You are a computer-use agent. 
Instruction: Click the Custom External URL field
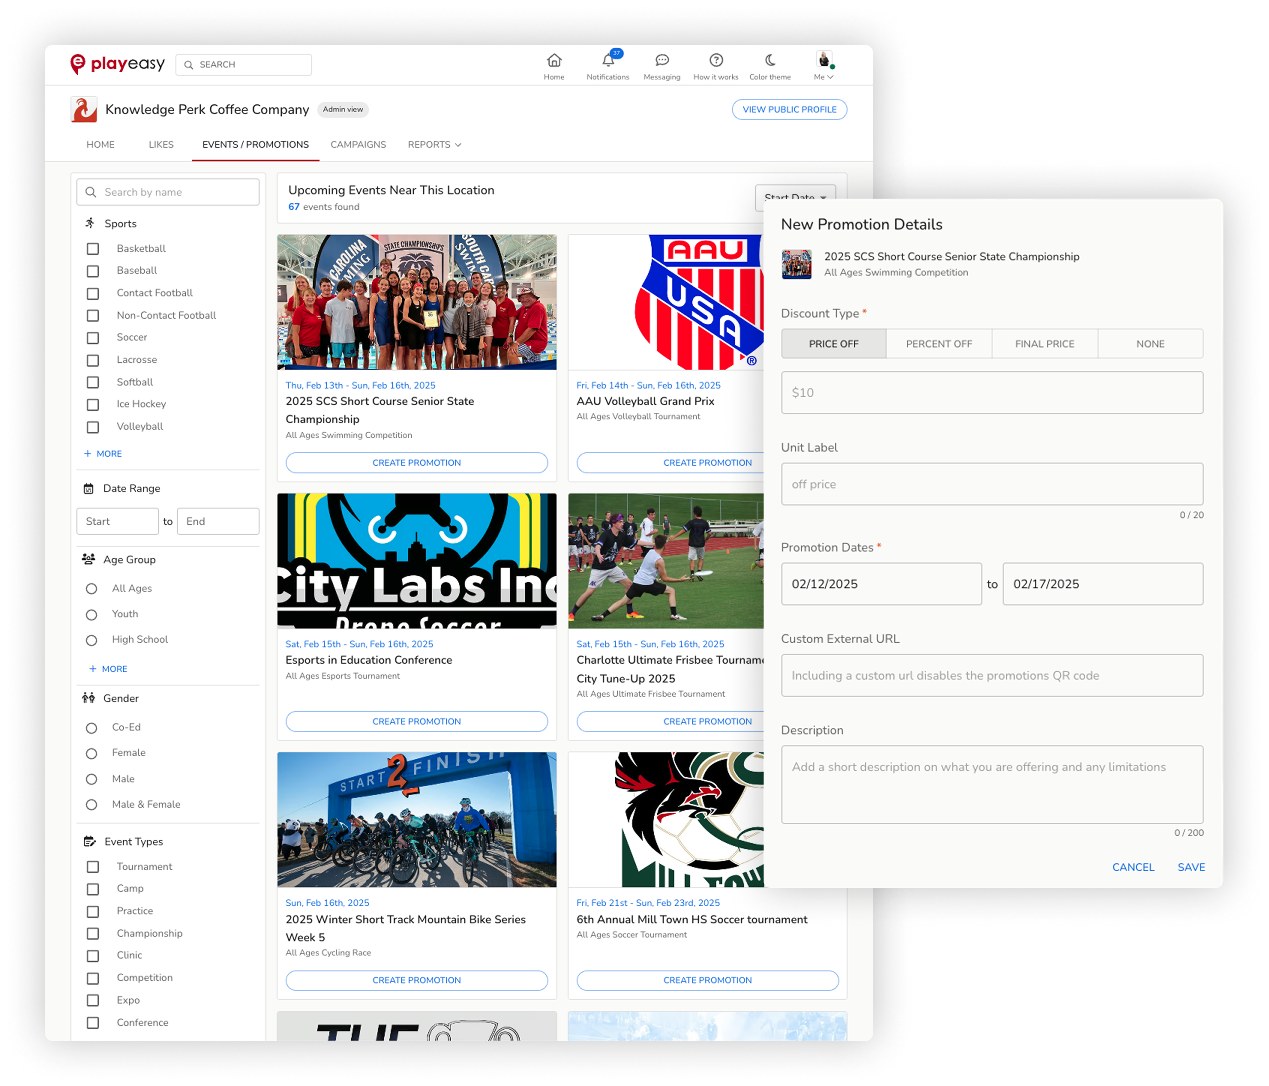point(991,676)
